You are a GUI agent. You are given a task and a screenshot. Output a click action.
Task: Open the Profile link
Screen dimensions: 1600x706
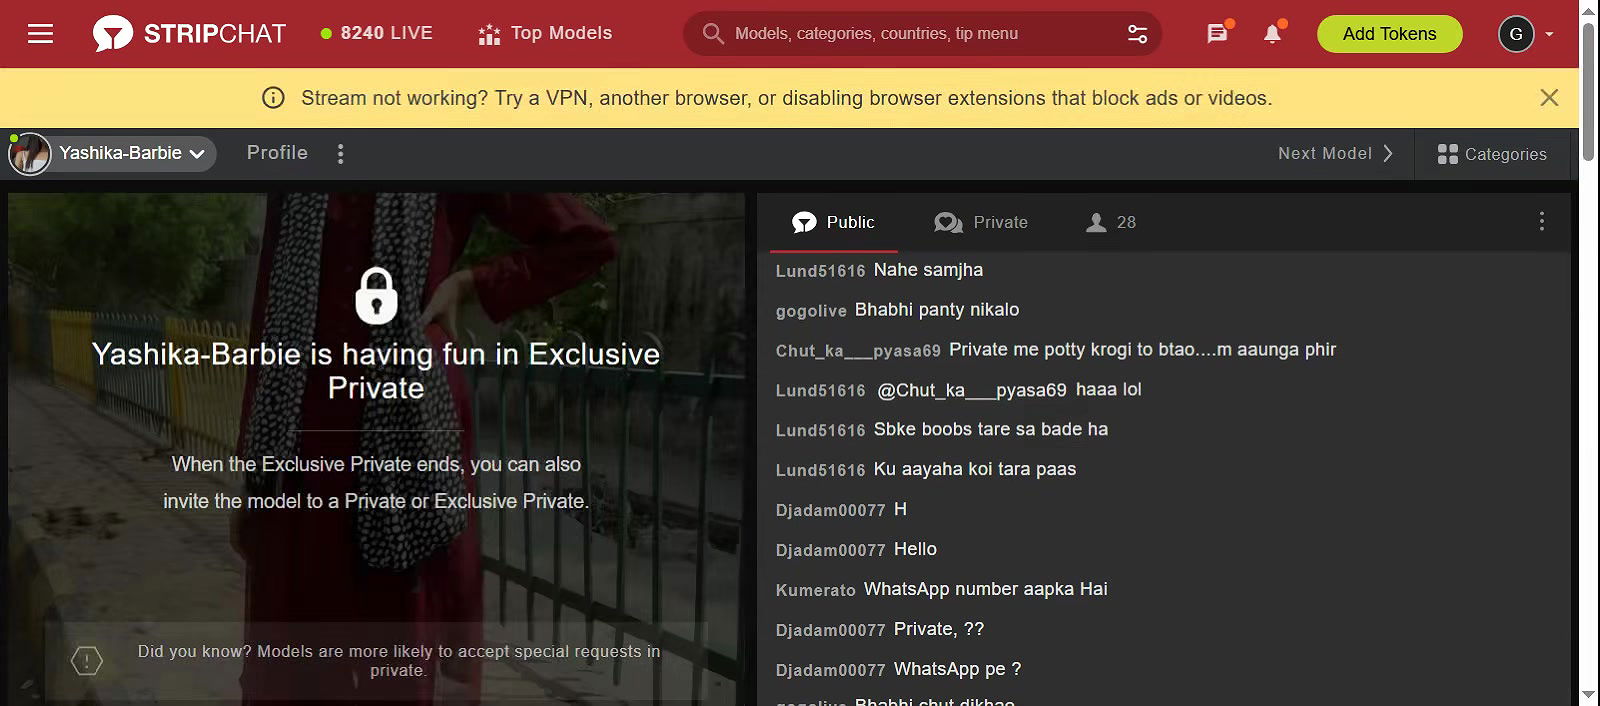click(277, 153)
